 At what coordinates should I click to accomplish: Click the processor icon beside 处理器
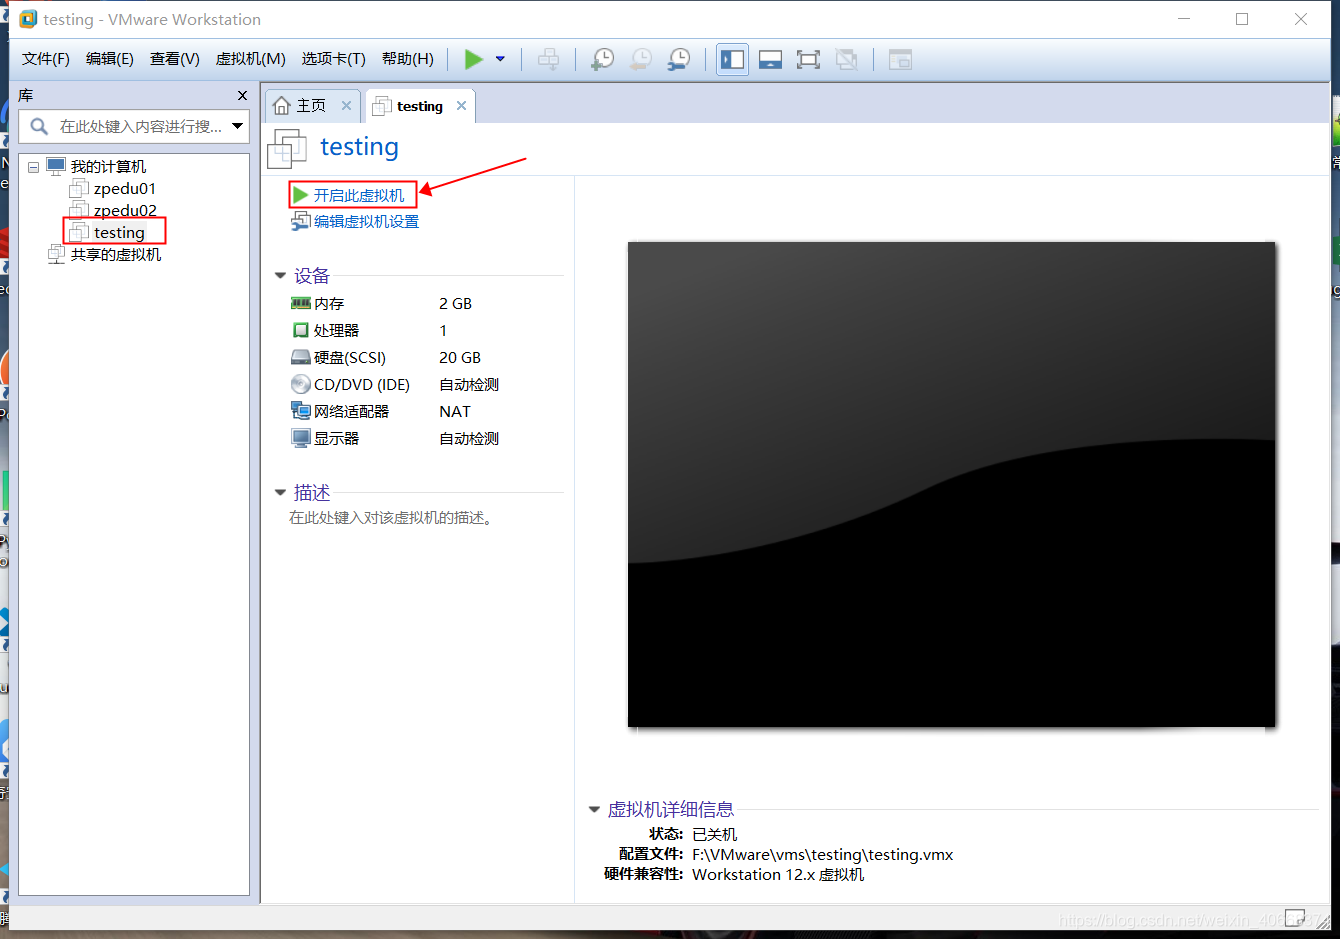(300, 330)
